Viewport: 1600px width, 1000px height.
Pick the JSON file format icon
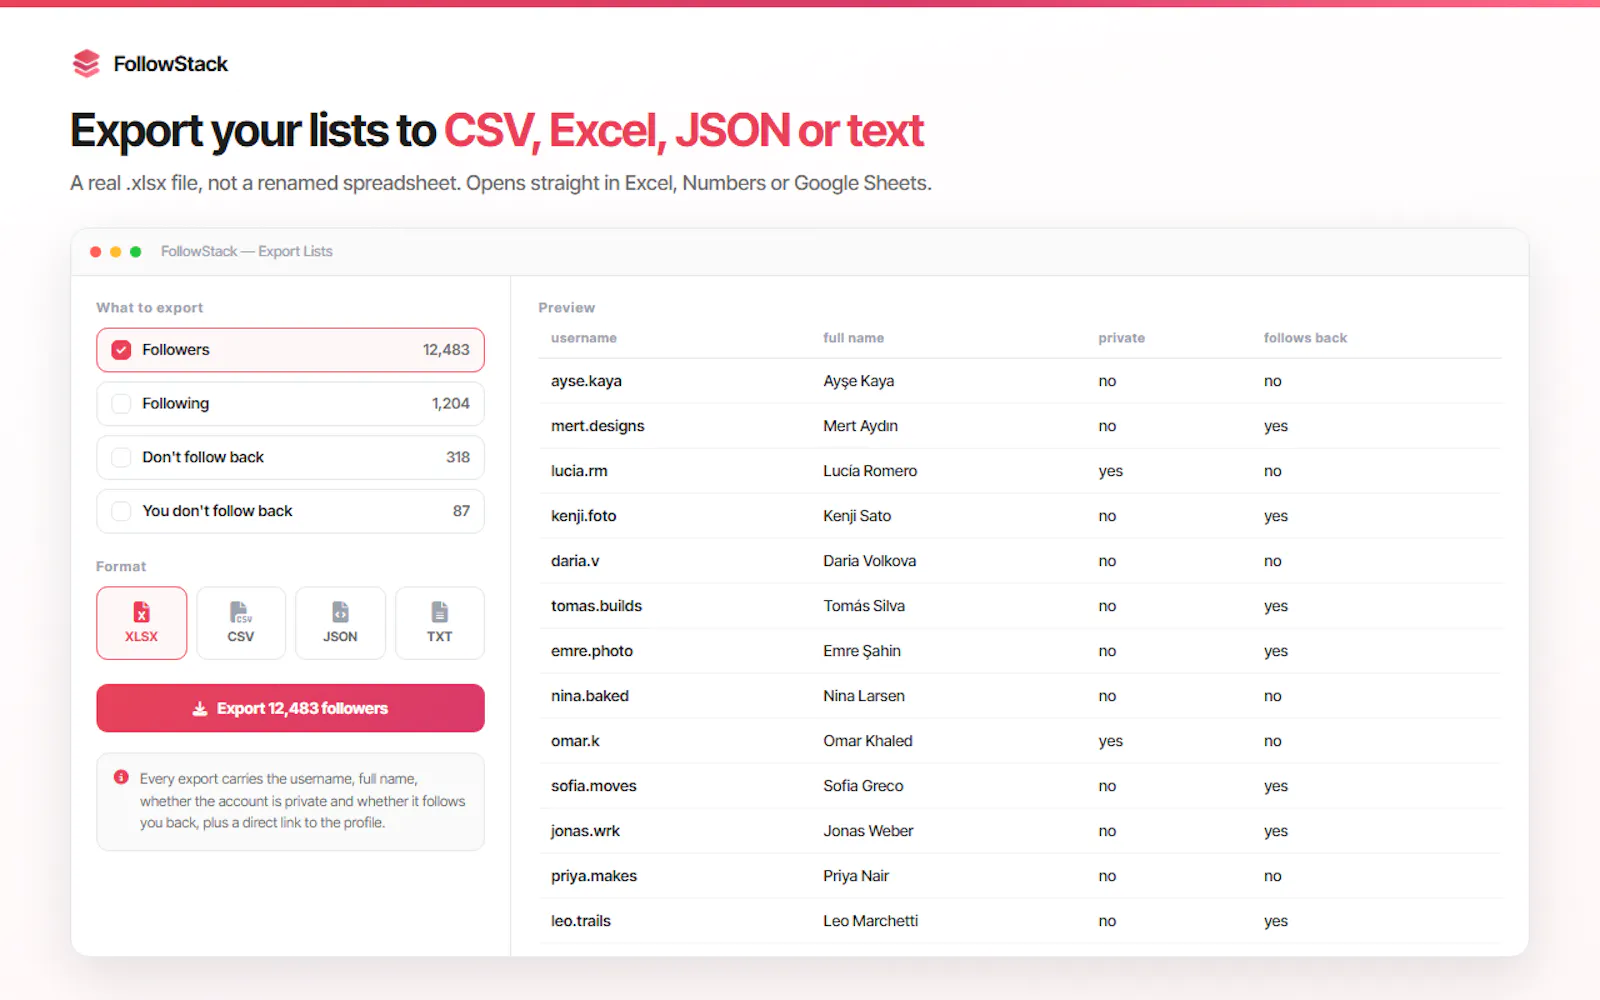click(x=340, y=612)
